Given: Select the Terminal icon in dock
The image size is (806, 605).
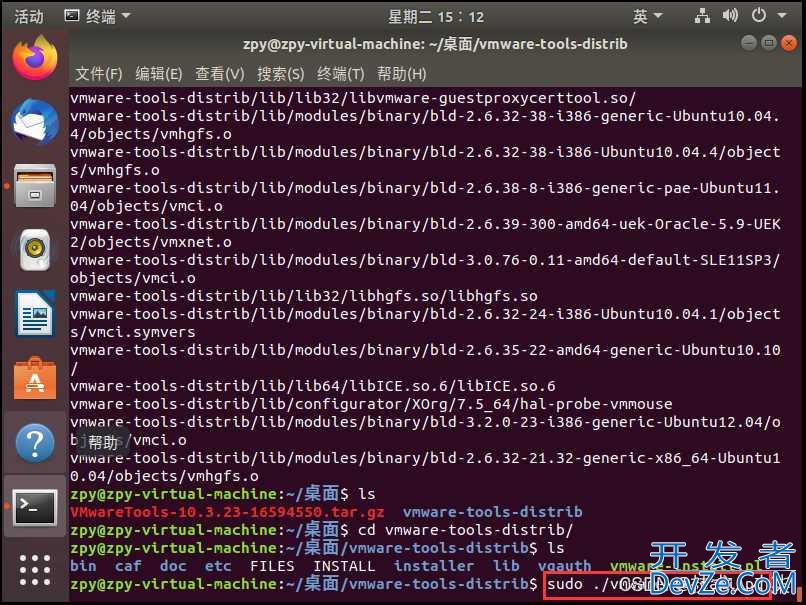Looking at the screenshot, I should point(35,507).
